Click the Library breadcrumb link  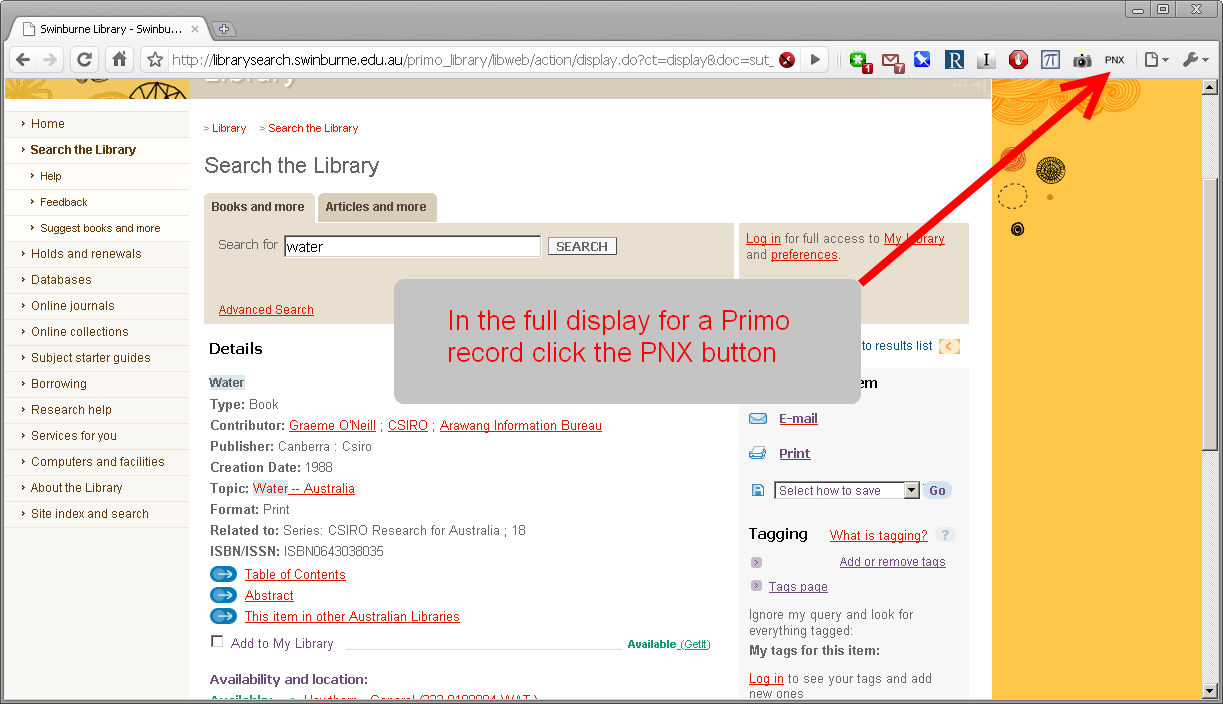click(x=229, y=128)
